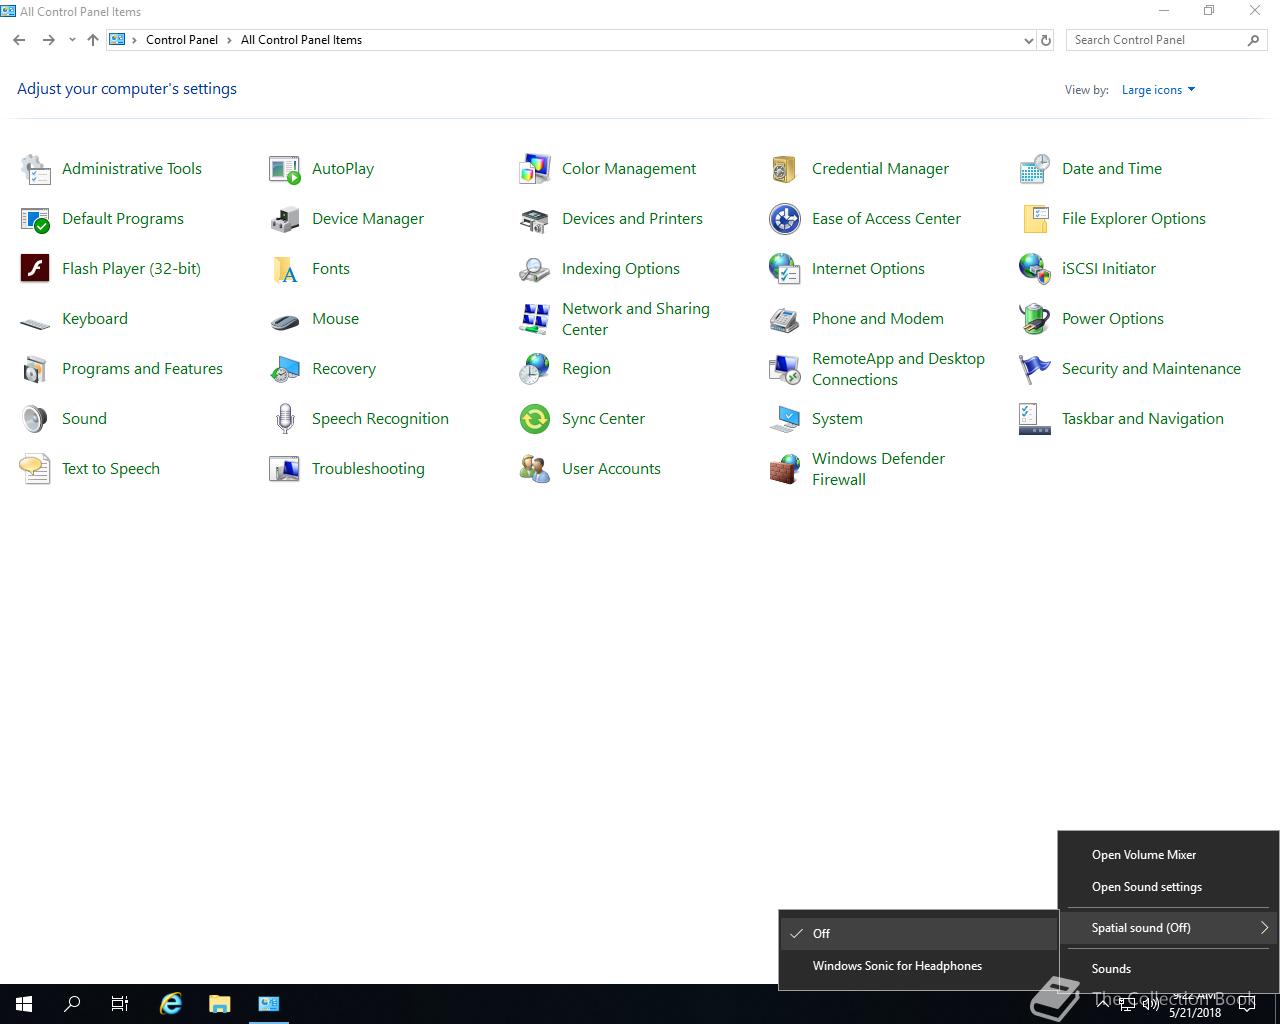Viewport: 1280px width, 1024px height.
Task: Open the Device Manager icon
Action: pos(285,219)
